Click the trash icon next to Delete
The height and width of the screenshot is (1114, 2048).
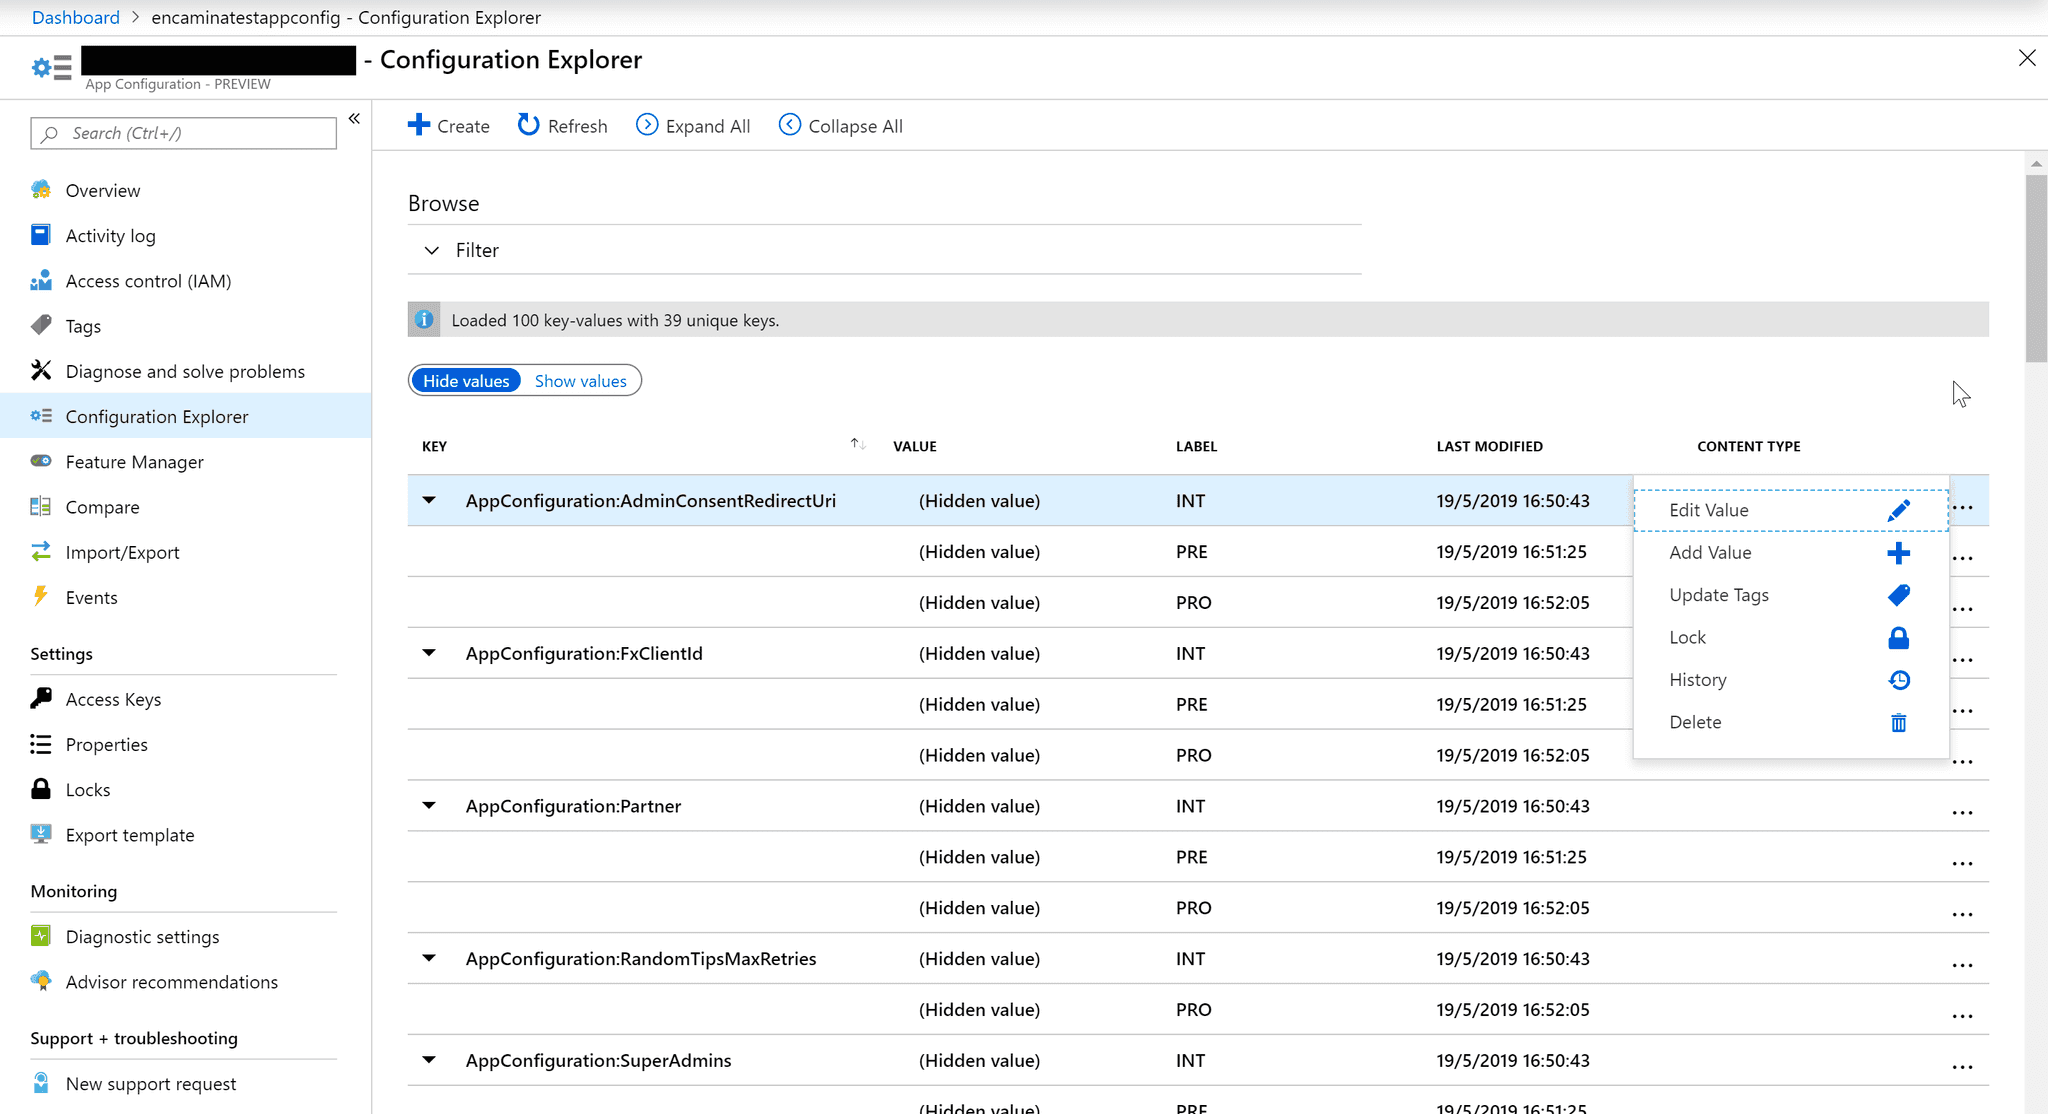[1899, 722]
